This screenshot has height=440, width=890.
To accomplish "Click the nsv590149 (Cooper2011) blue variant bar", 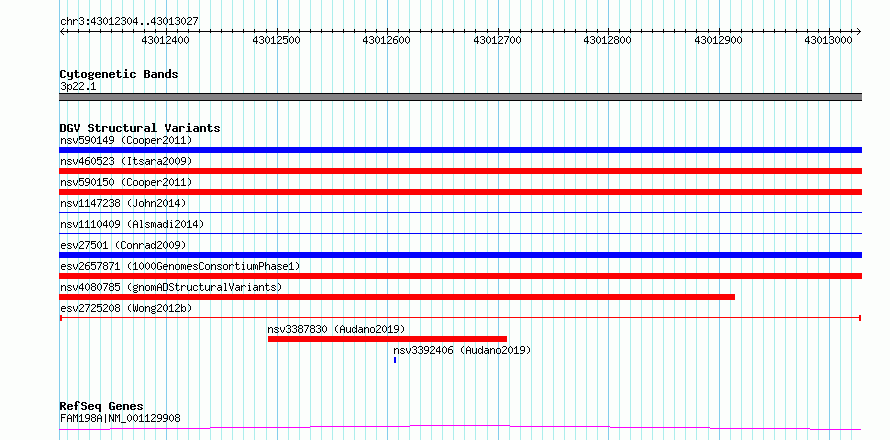I will pos(460,150).
